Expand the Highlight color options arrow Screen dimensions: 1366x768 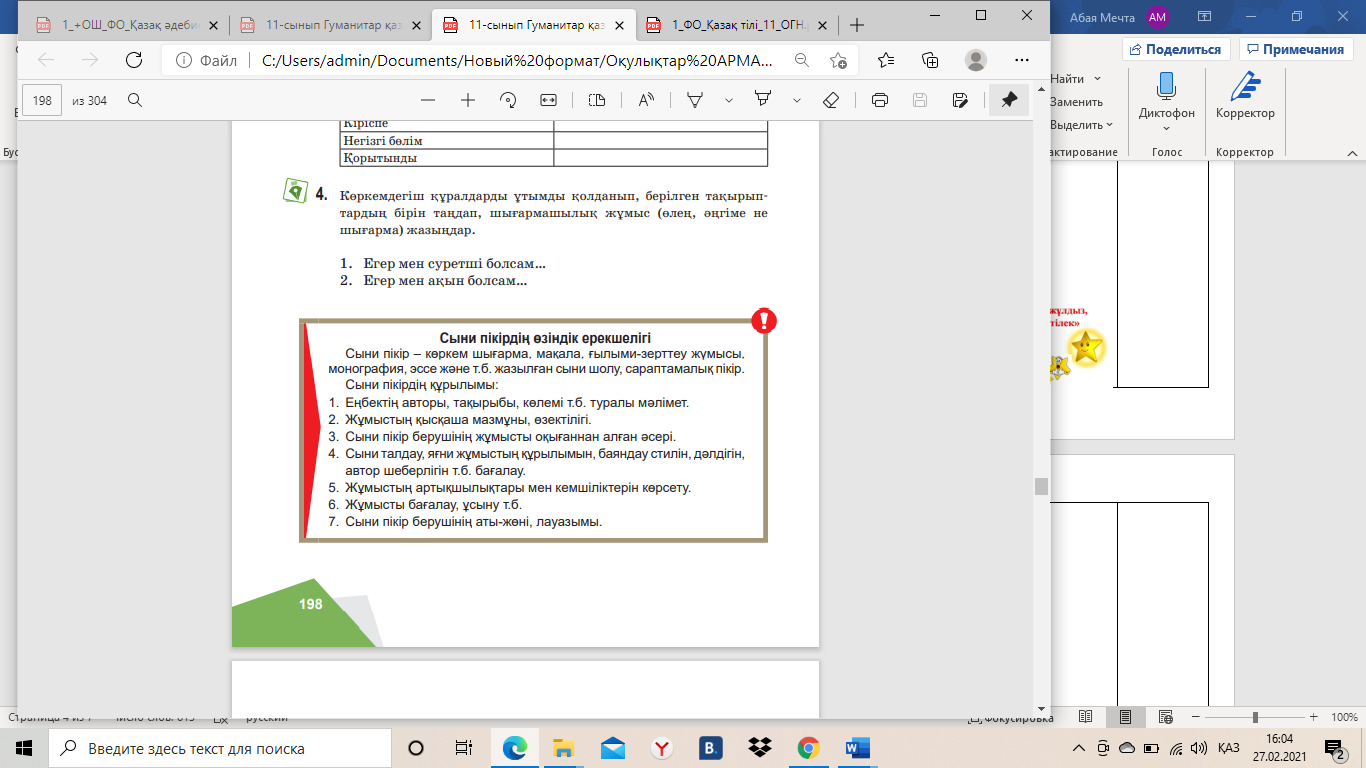(797, 100)
